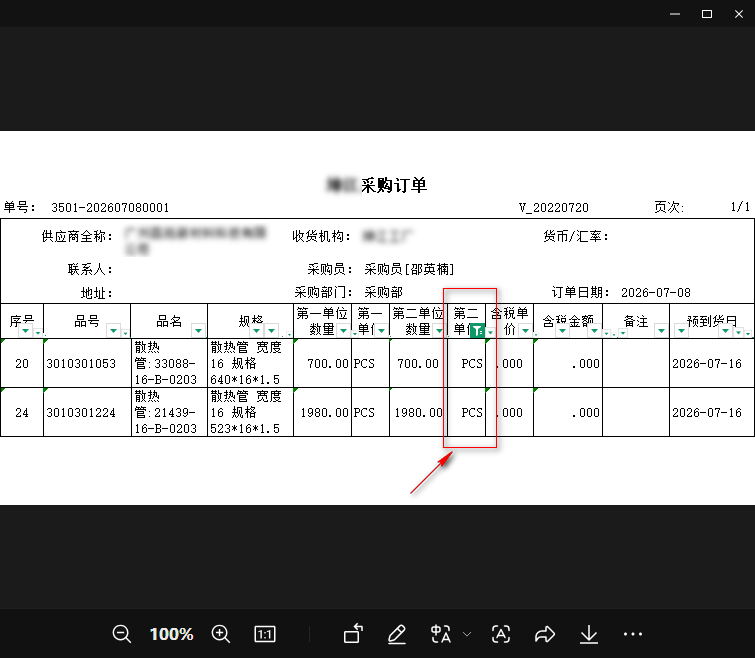Image resolution: width=755 pixels, height=658 pixels.
Task: Click the order number 3501-202607080001
Action: (x=110, y=207)
